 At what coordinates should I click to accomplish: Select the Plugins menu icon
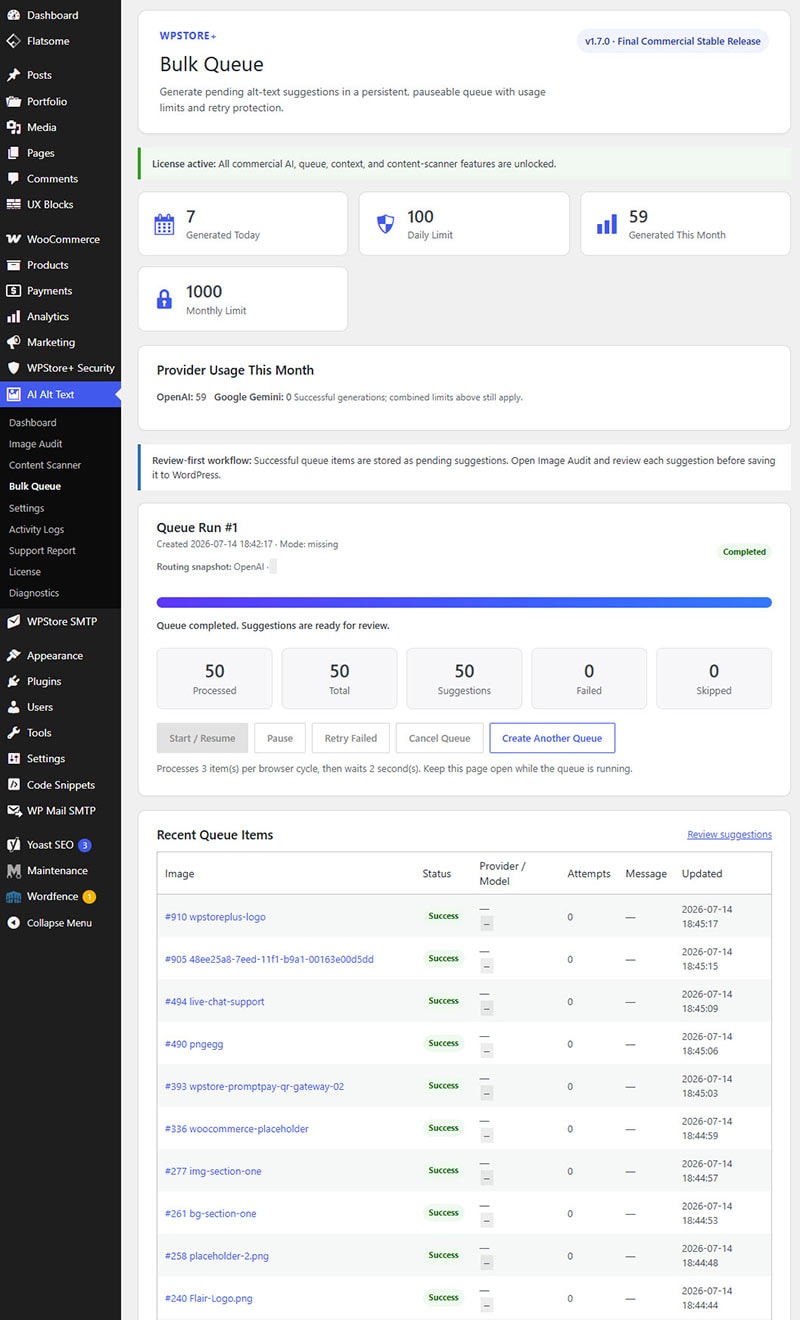[13, 681]
